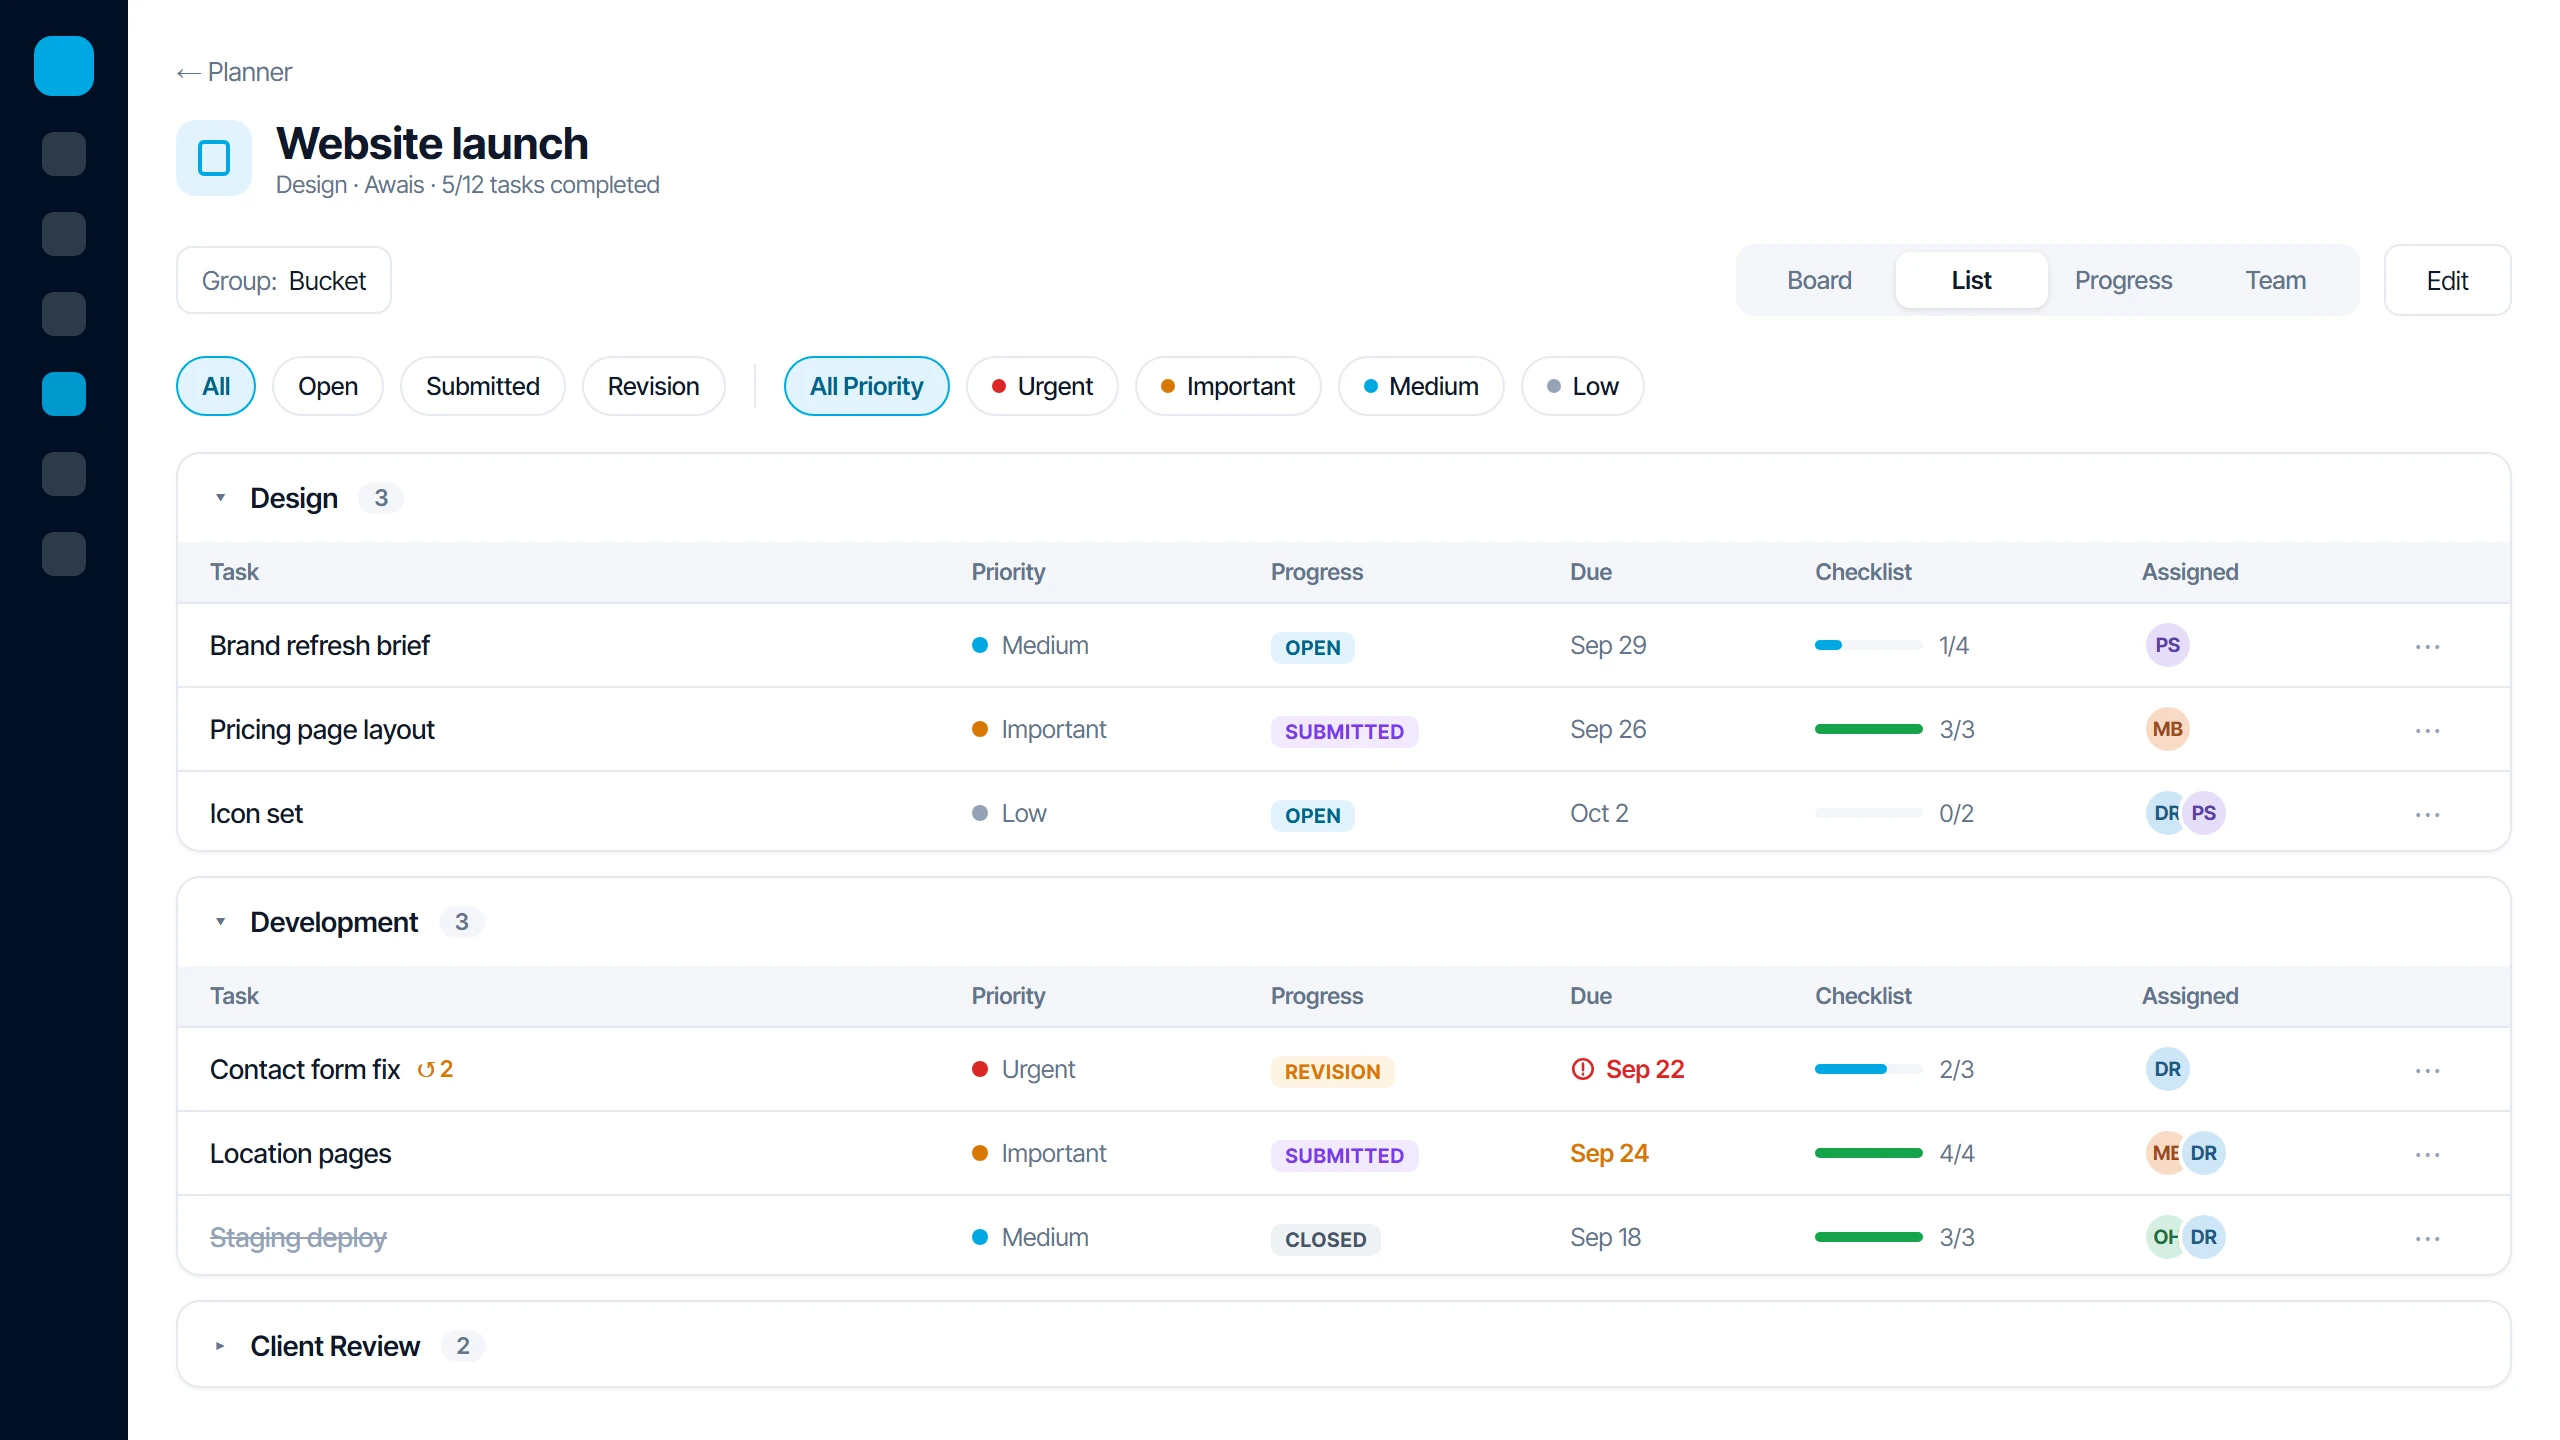Viewport: 2560px width, 1440px height.
Task: Click the MB avatar on Pricing page layout
Action: tap(2167, 729)
